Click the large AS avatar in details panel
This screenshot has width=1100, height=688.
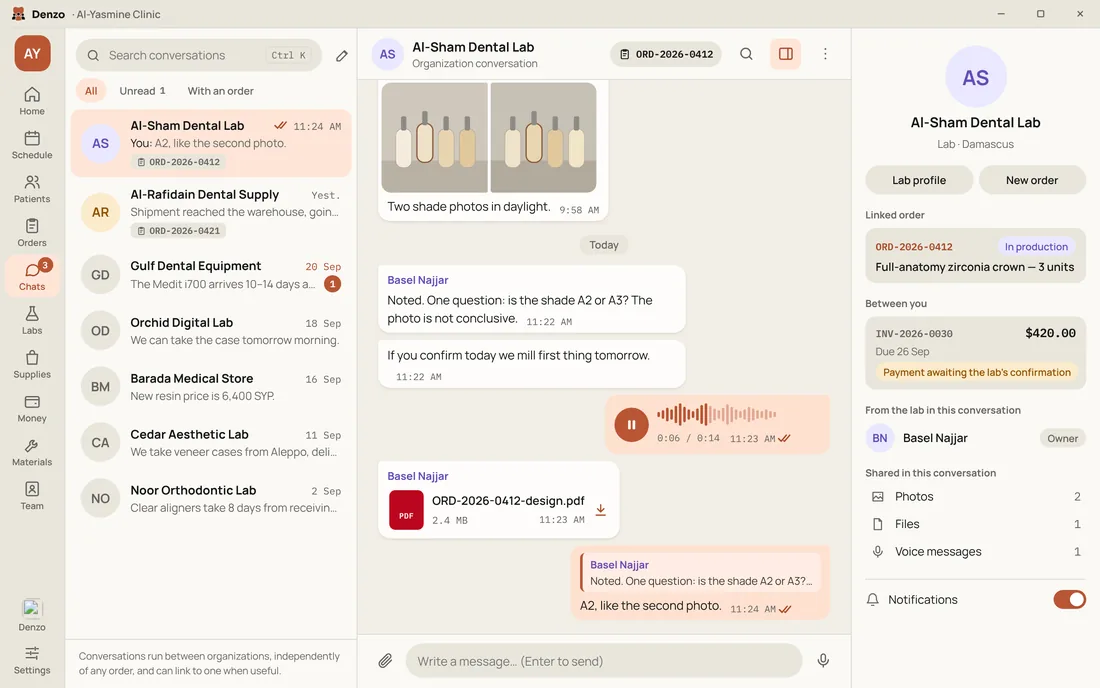(x=976, y=77)
